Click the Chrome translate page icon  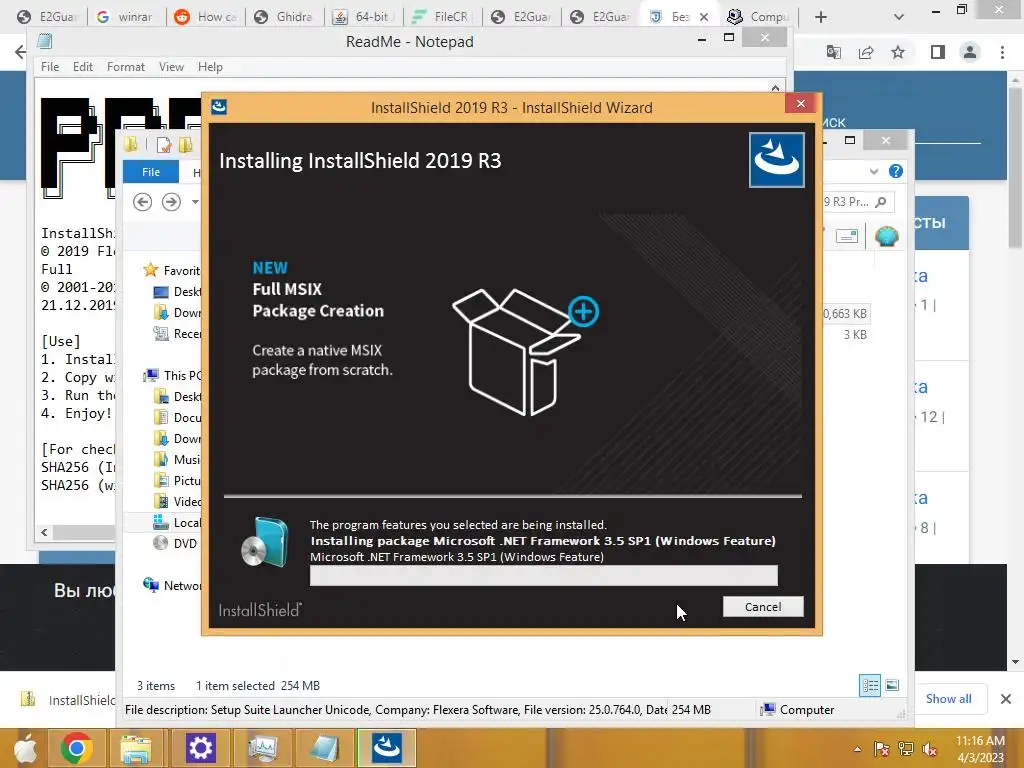[833, 52]
